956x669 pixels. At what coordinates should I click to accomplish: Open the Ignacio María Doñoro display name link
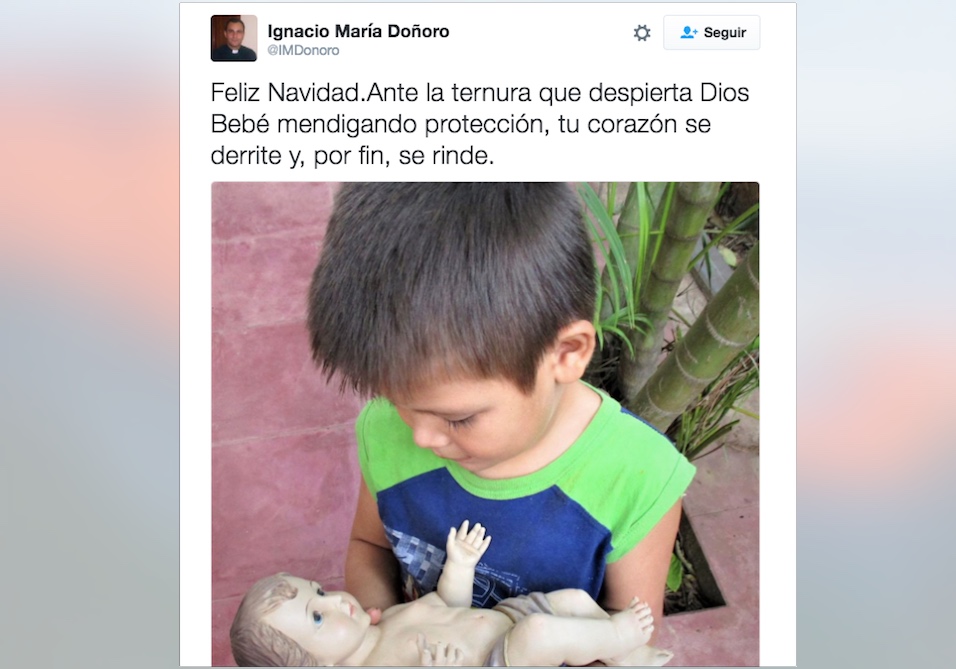tap(358, 31)
